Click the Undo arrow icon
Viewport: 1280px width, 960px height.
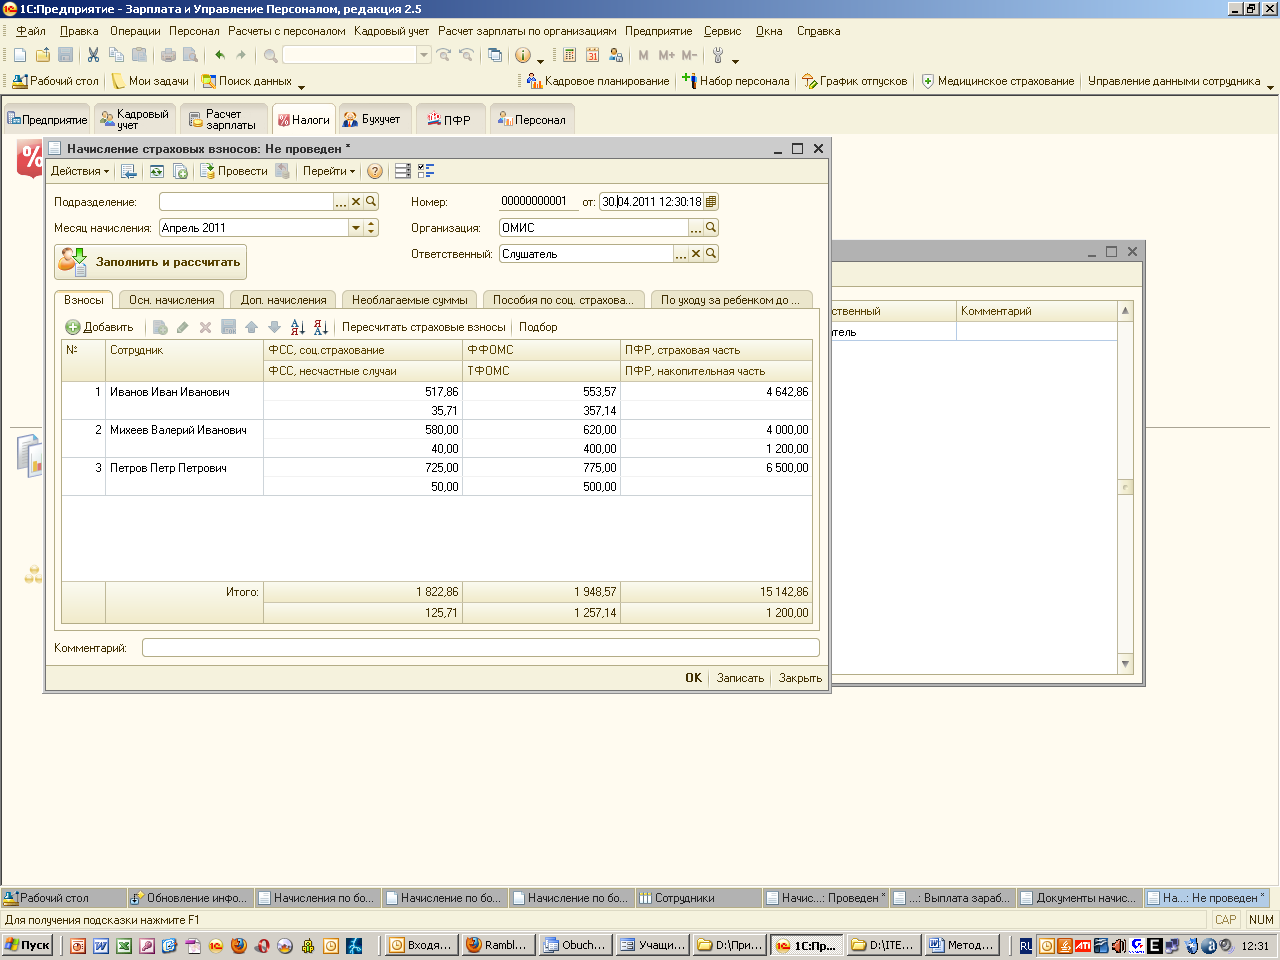220,55
